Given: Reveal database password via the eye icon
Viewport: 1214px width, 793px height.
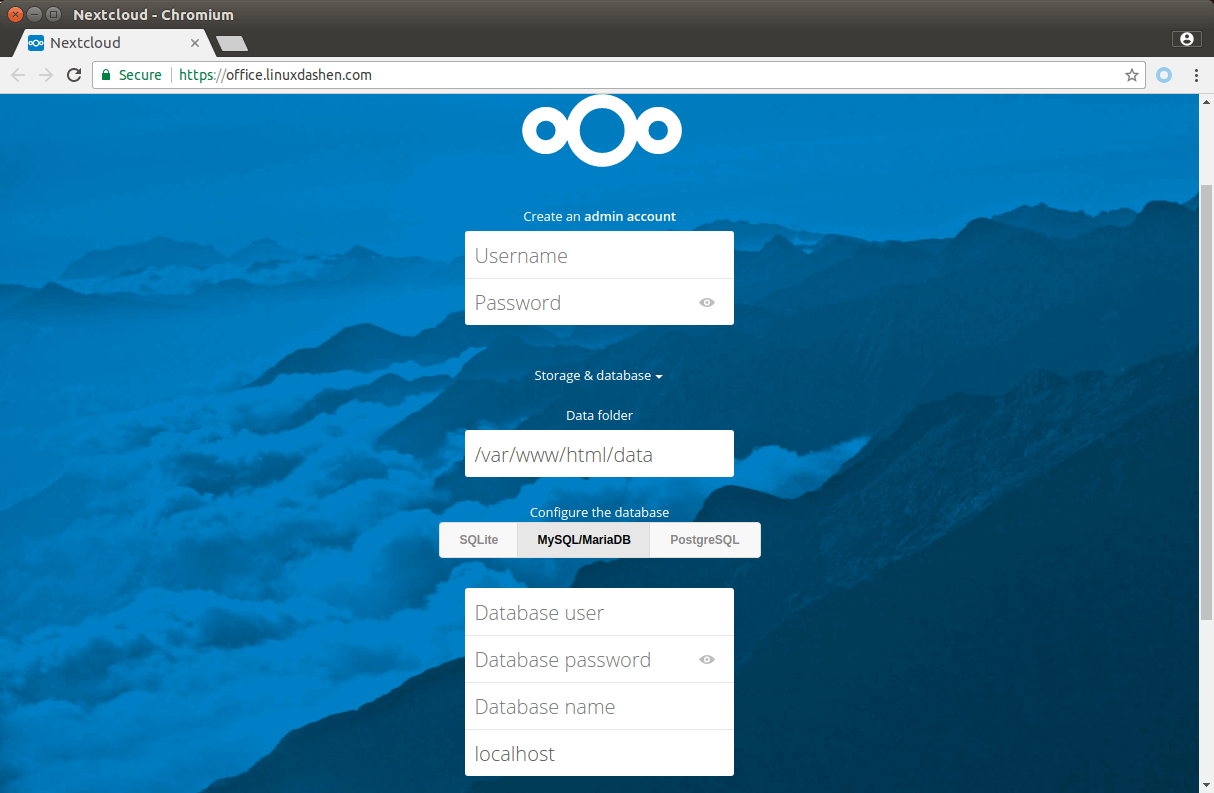Looking at the screenshot, I should pos(707,659).
